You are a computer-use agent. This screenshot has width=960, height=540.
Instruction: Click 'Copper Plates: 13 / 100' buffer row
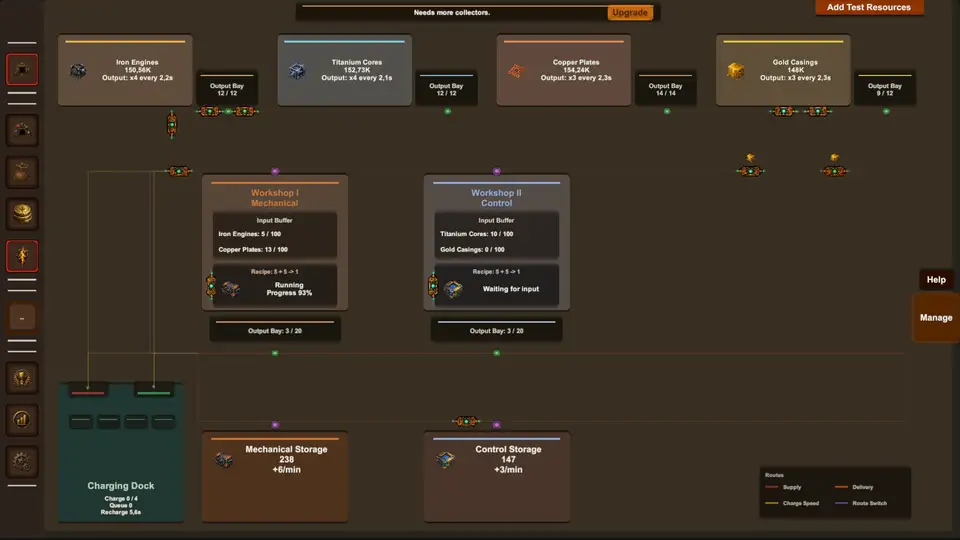coord(253,250)
